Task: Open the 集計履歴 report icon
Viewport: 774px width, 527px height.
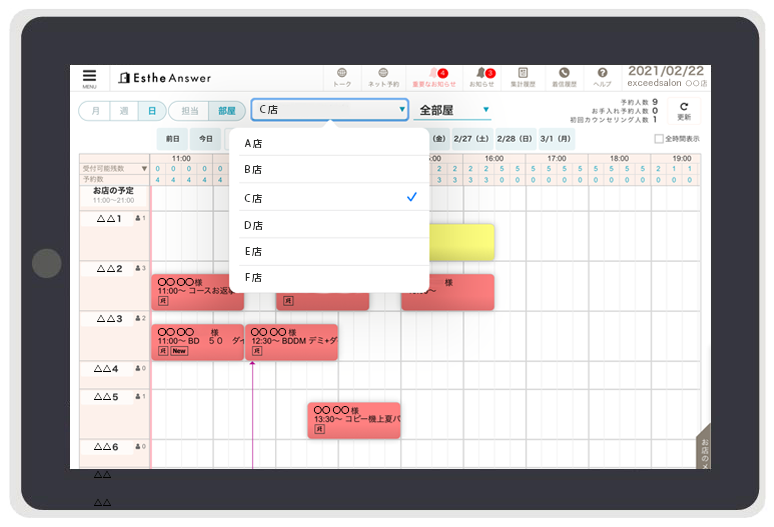Action: pyautogui.click(x=523, y=77)
